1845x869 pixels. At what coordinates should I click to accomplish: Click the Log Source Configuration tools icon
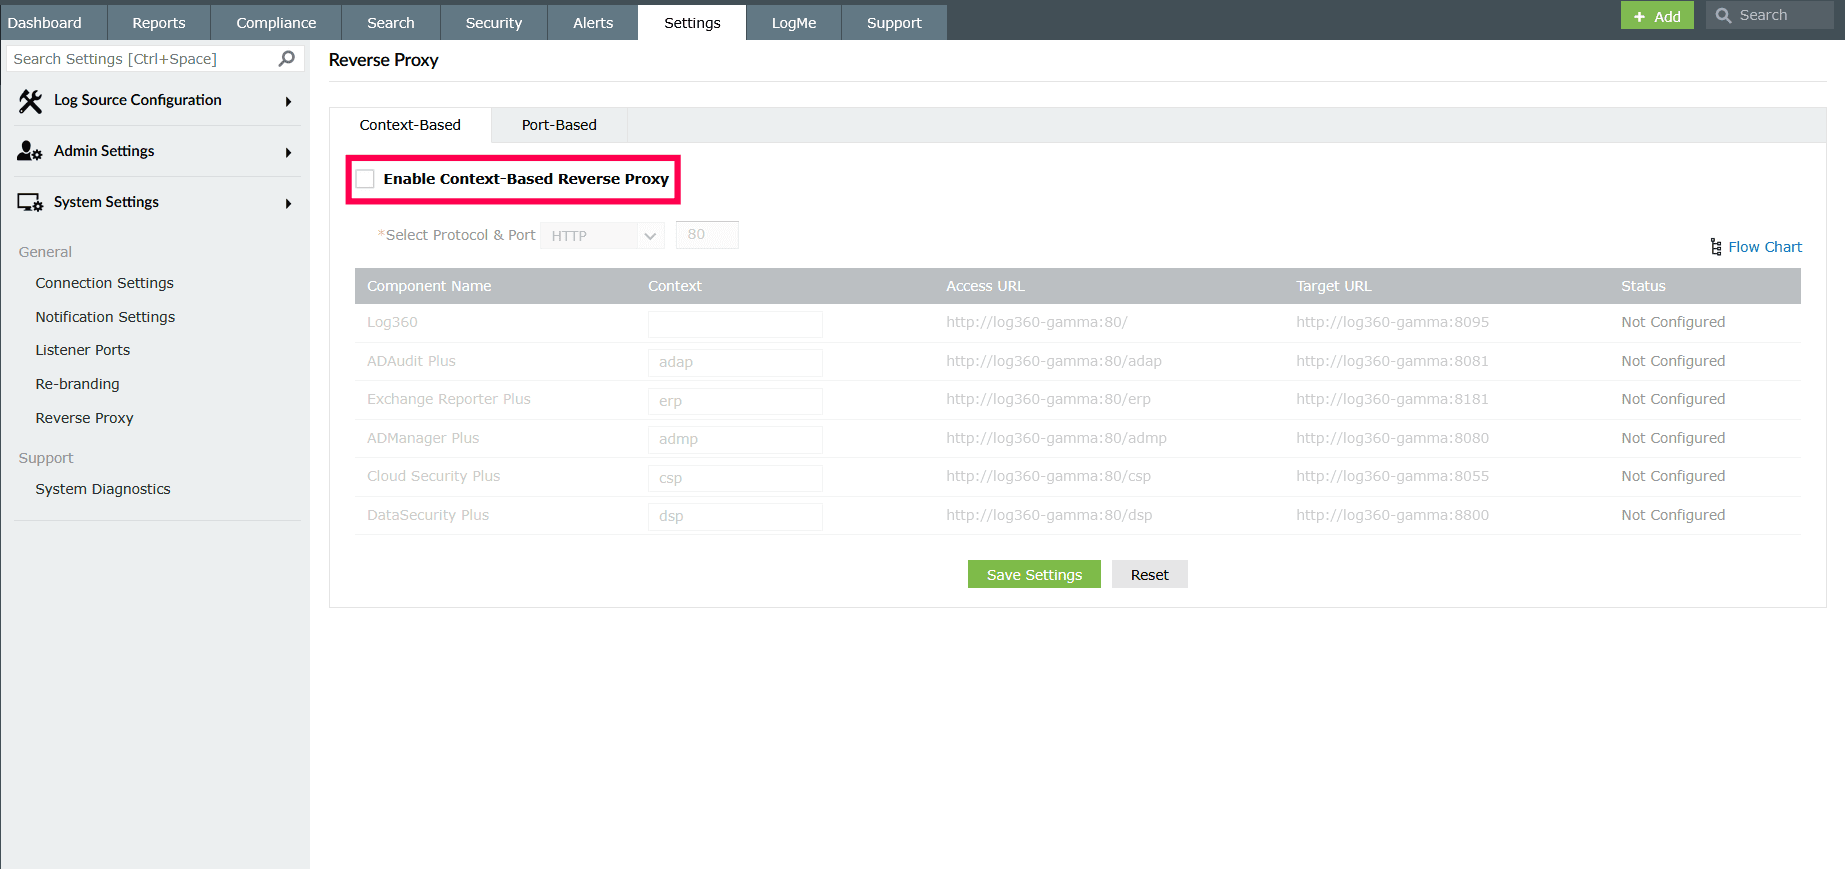(x=30, y=101)
